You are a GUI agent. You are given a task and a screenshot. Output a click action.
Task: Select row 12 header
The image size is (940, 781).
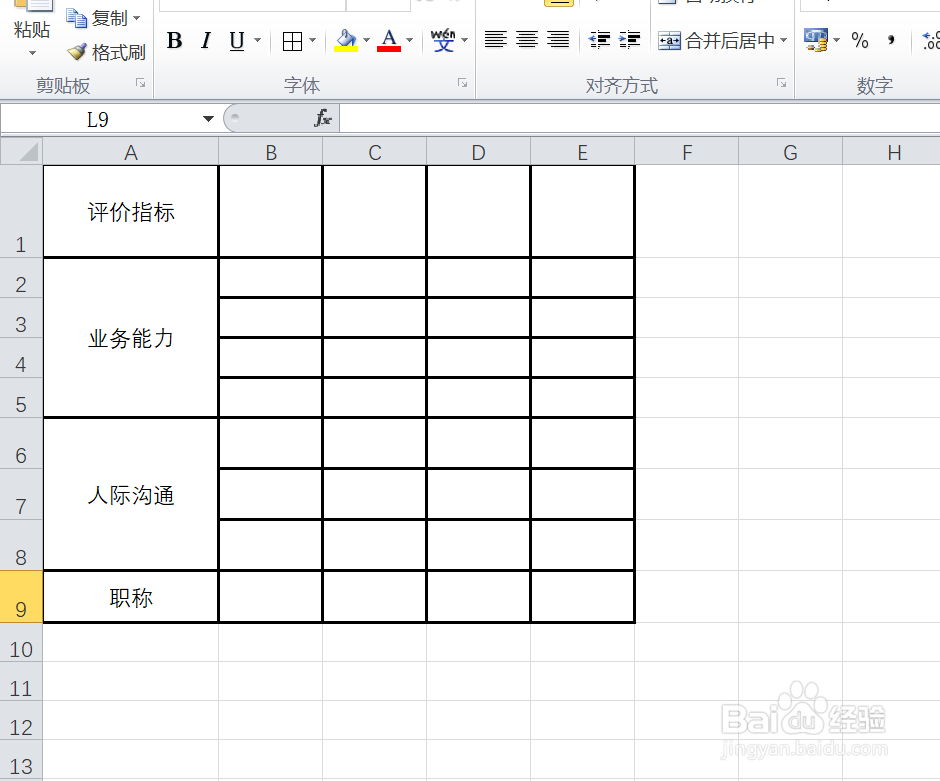tap(21, 720)
